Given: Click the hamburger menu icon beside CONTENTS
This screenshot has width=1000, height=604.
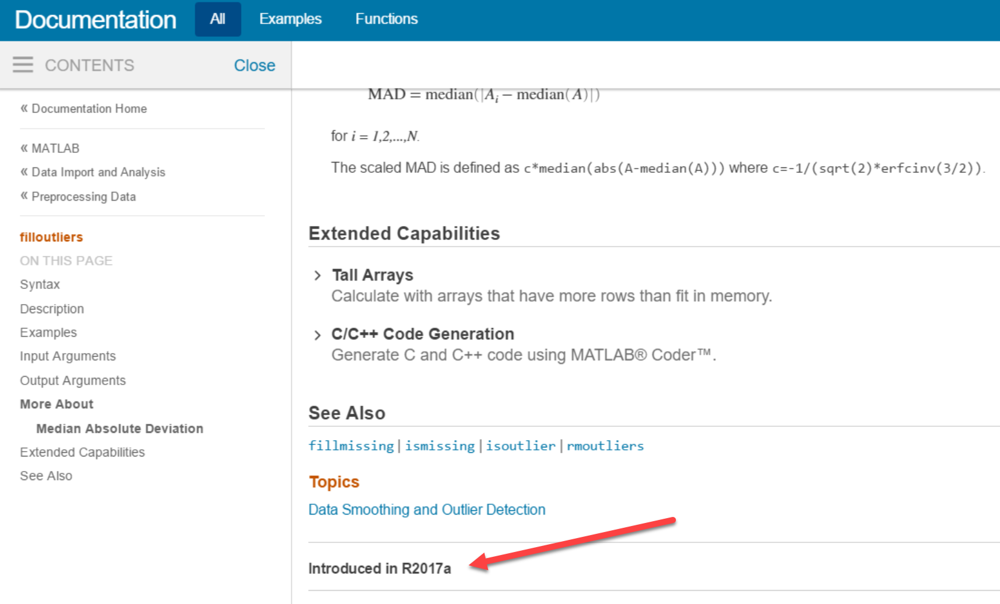Looking at the screenshot, I should pyautogui.click(x=23, y=65).
